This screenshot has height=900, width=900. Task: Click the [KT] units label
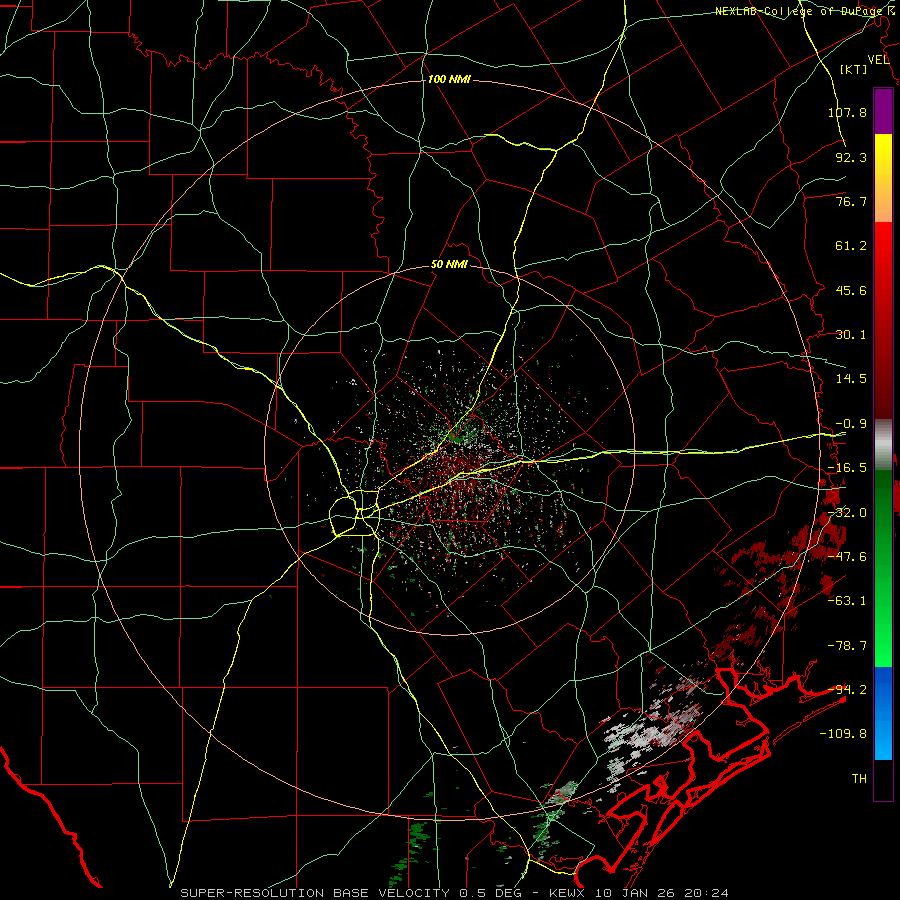(854, 69)
